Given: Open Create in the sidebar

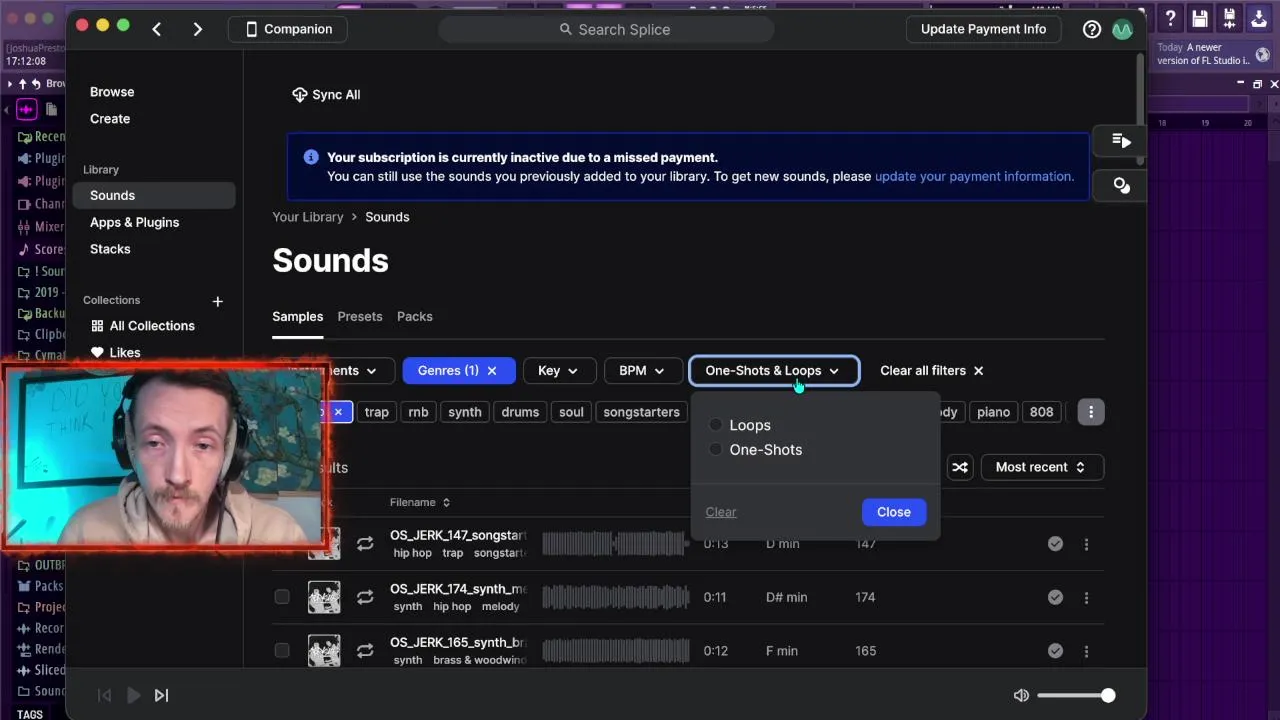Looking at the screenshot, I should click(110, 118).
